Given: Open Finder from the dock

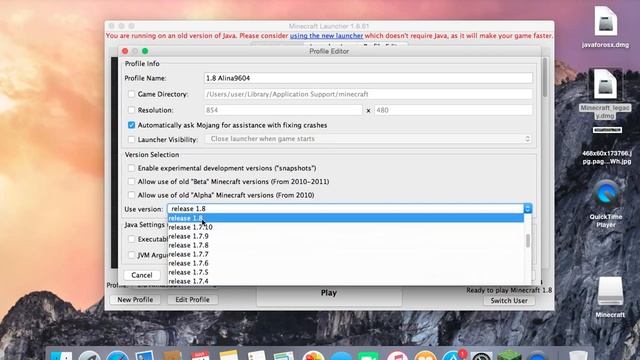Looking at the screenshot, I should click(x=61, y=355).
